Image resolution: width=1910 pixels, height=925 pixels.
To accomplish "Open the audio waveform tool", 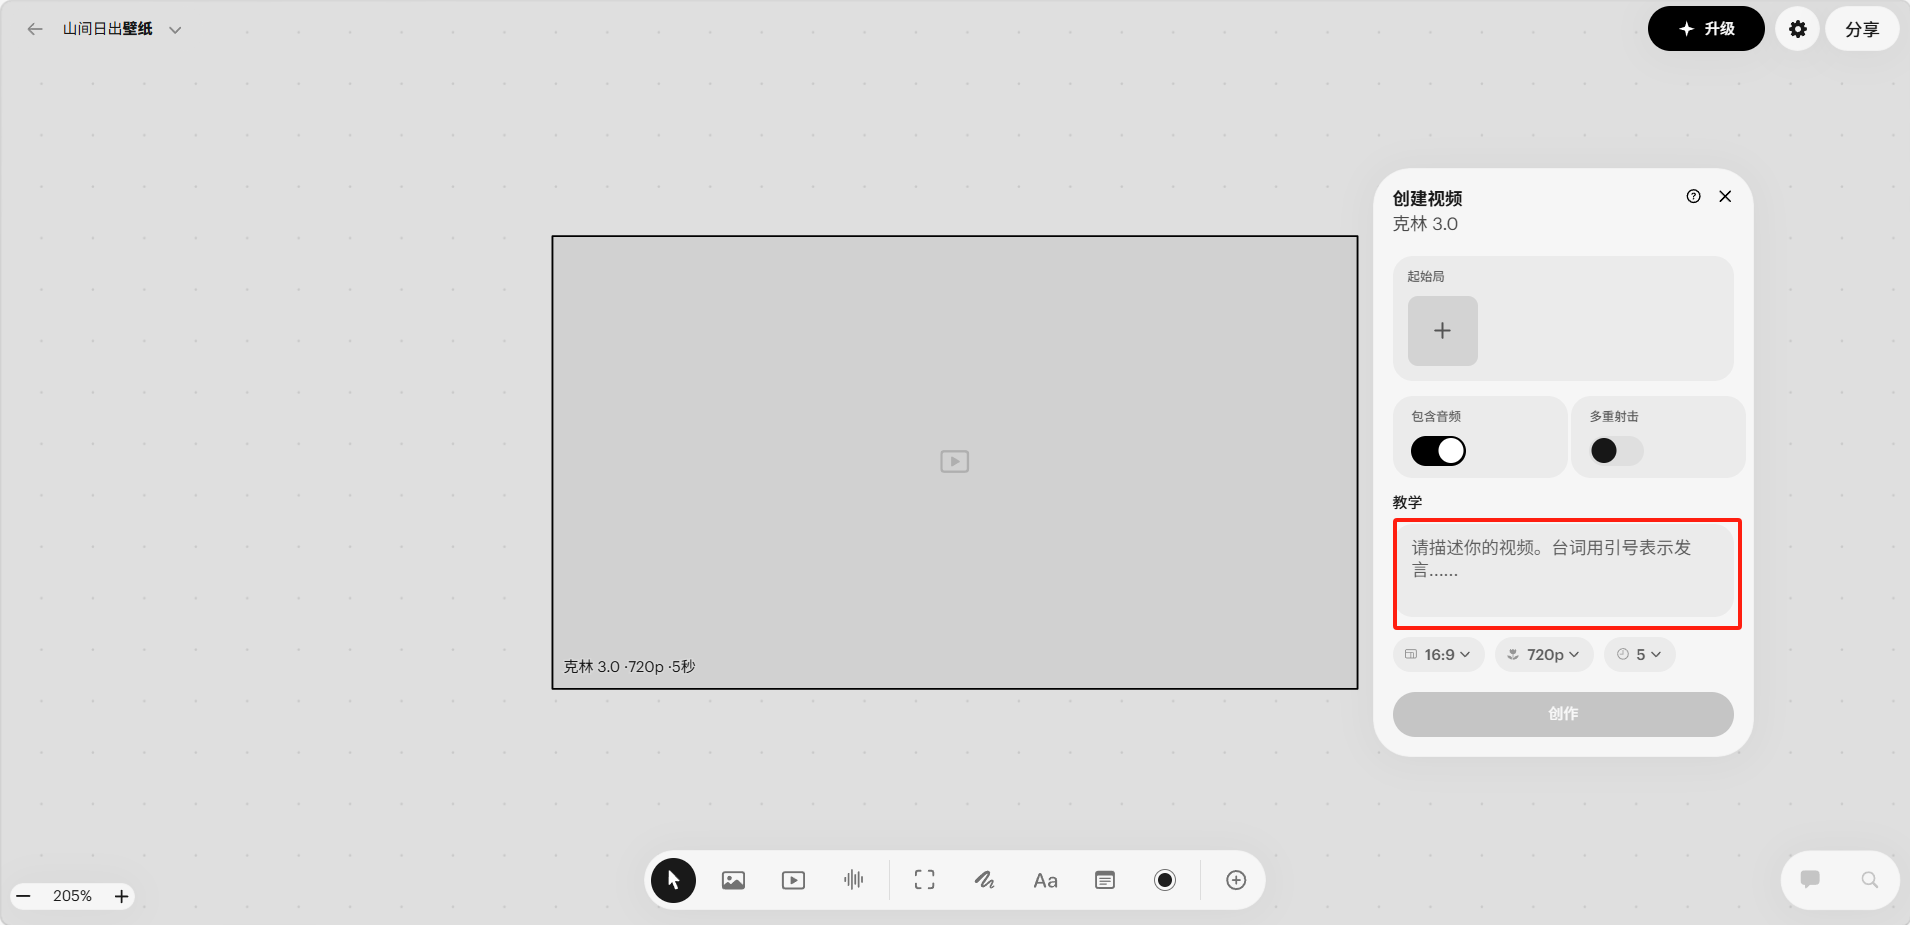I will point(853,880).
